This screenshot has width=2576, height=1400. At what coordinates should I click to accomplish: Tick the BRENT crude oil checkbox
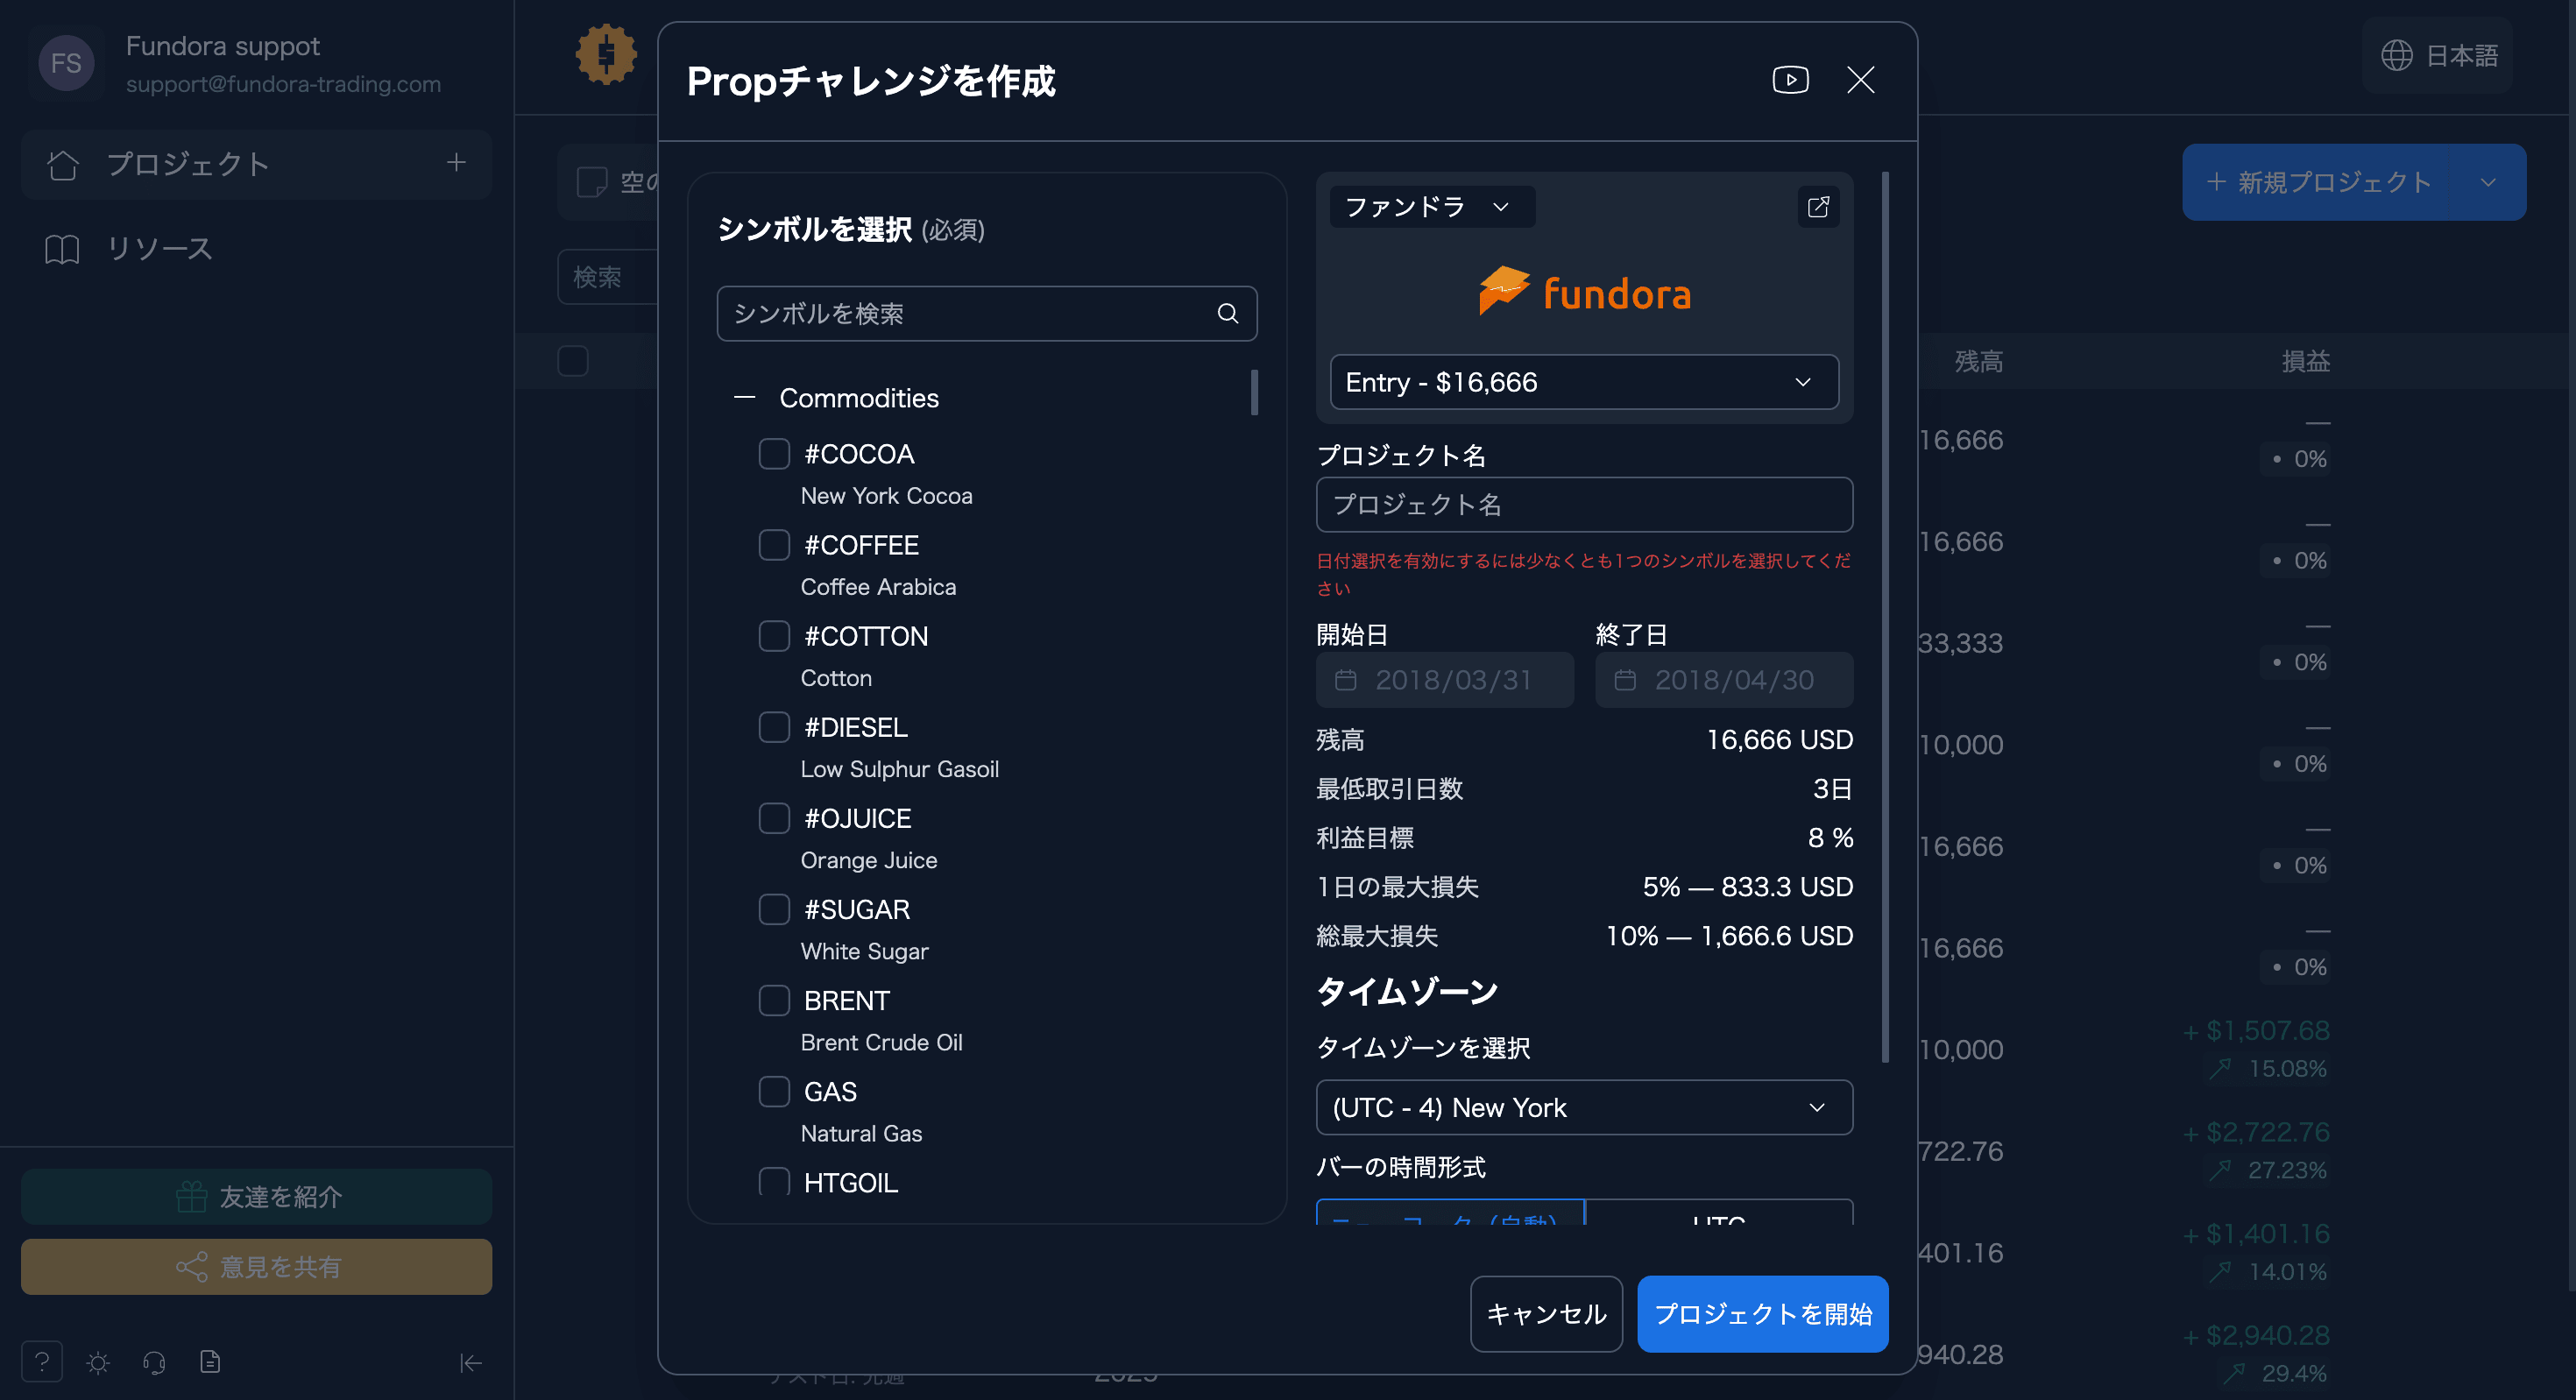click(x=774, y=1000)
